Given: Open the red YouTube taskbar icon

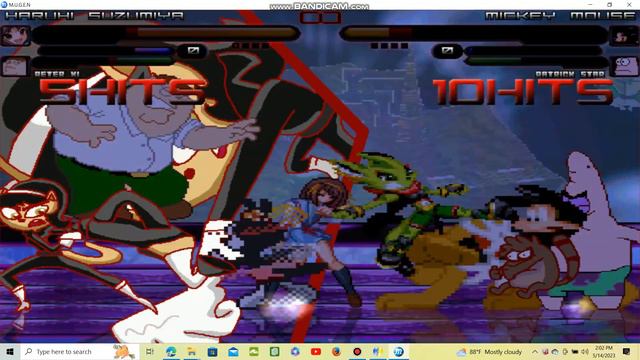Looking at the screenshot, I should (x=316, y=351).
